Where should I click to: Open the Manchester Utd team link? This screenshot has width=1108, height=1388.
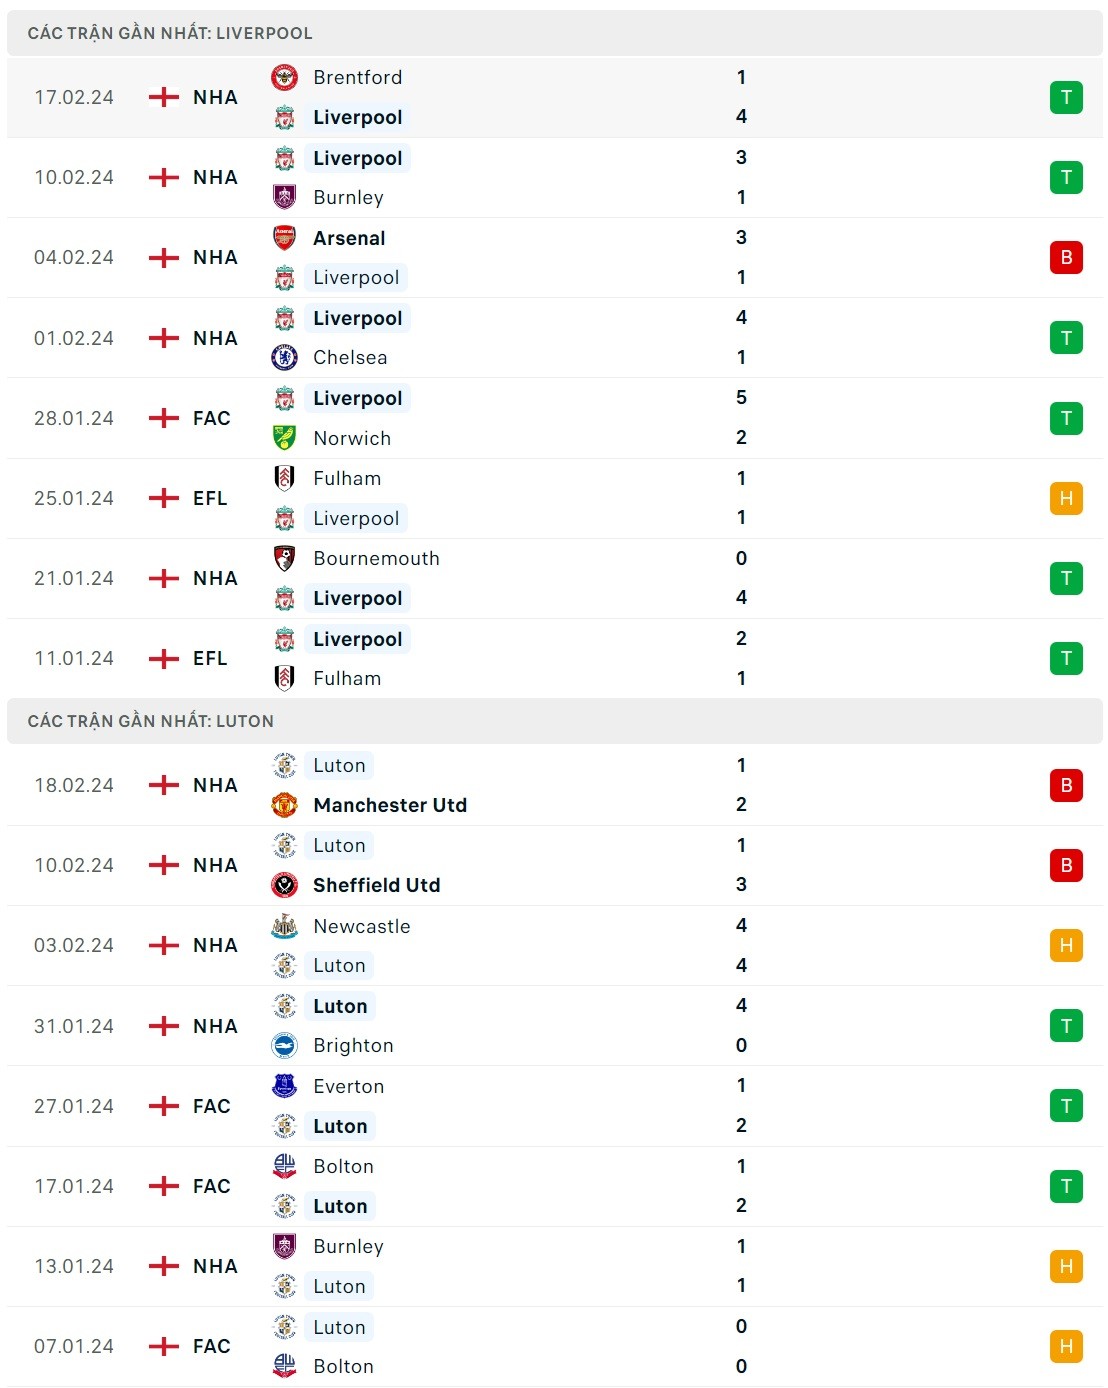click(x=390, y=805)
